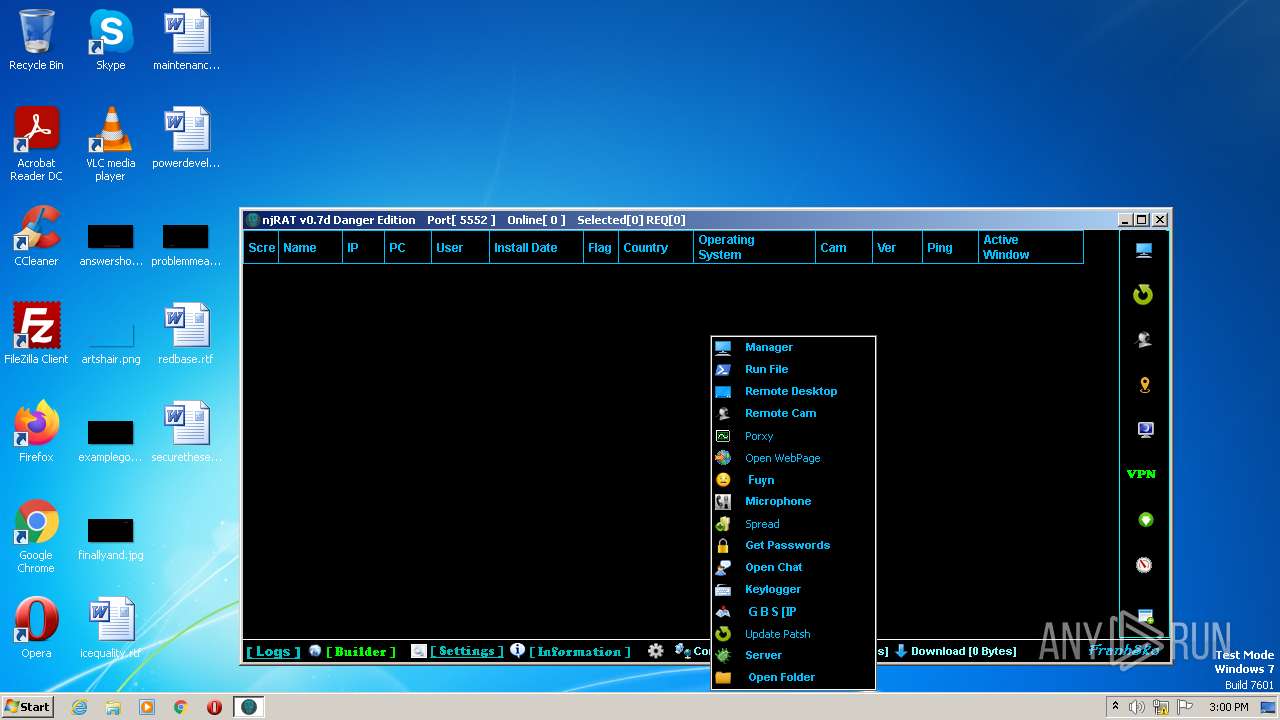Open Windows Explorer from the taskbar
Image resolution: width=1280 pixels, height=720 pixels.
(x=113, y=707)
